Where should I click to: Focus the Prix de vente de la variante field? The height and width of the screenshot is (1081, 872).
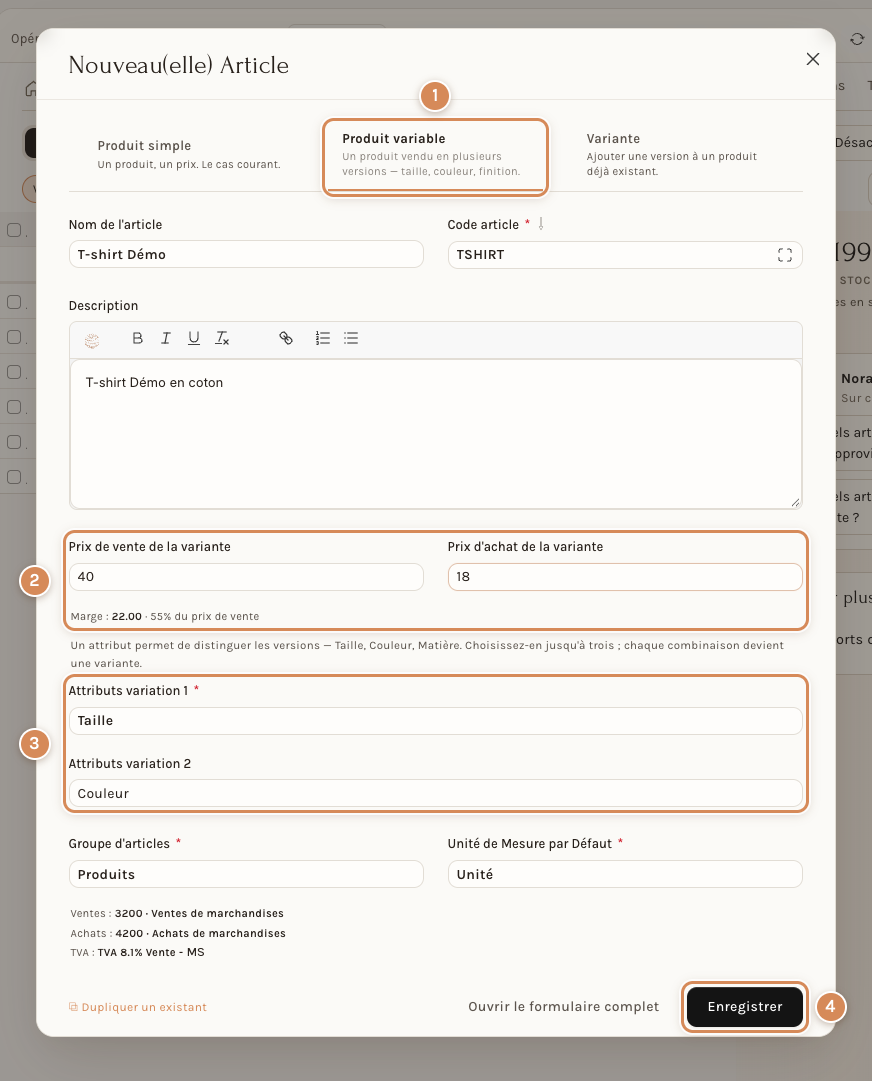(x=246, y=577)
